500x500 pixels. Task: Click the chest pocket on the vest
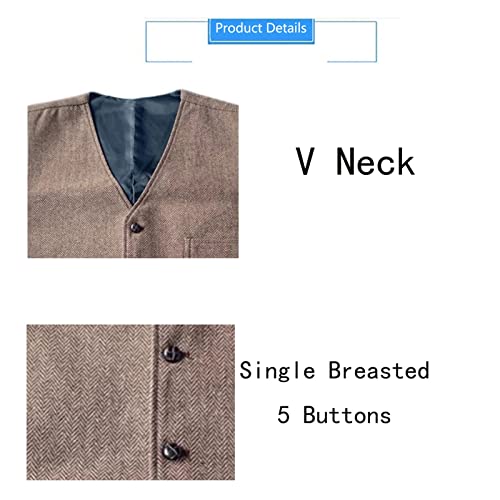tap(211, 247)
